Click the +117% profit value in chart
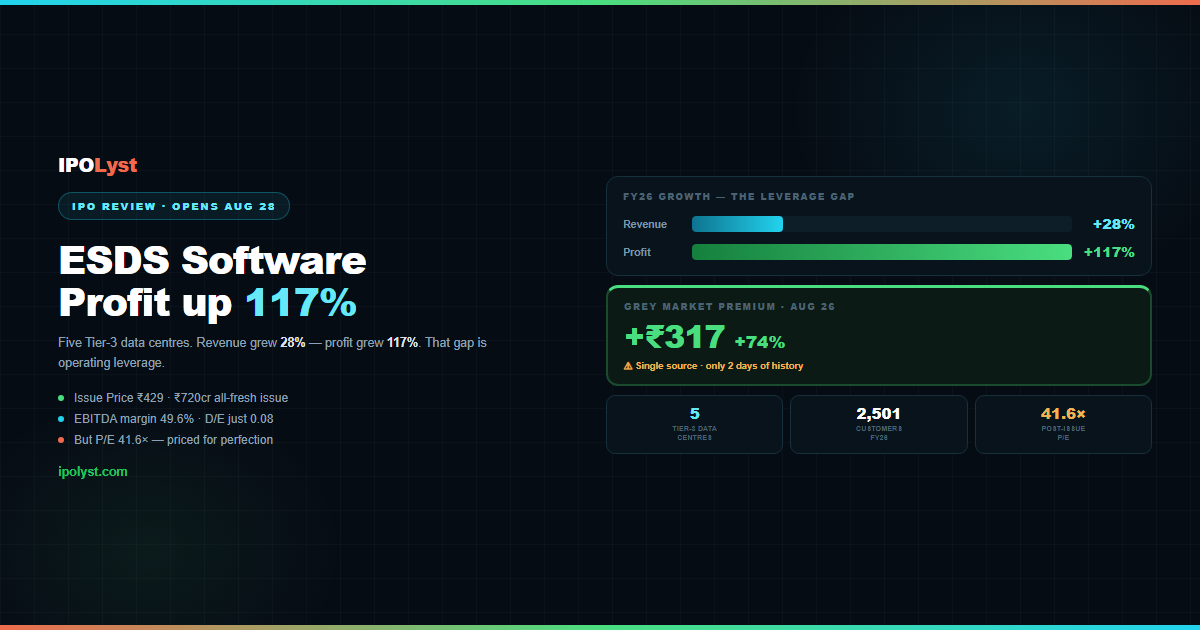 click(1109, 252)
